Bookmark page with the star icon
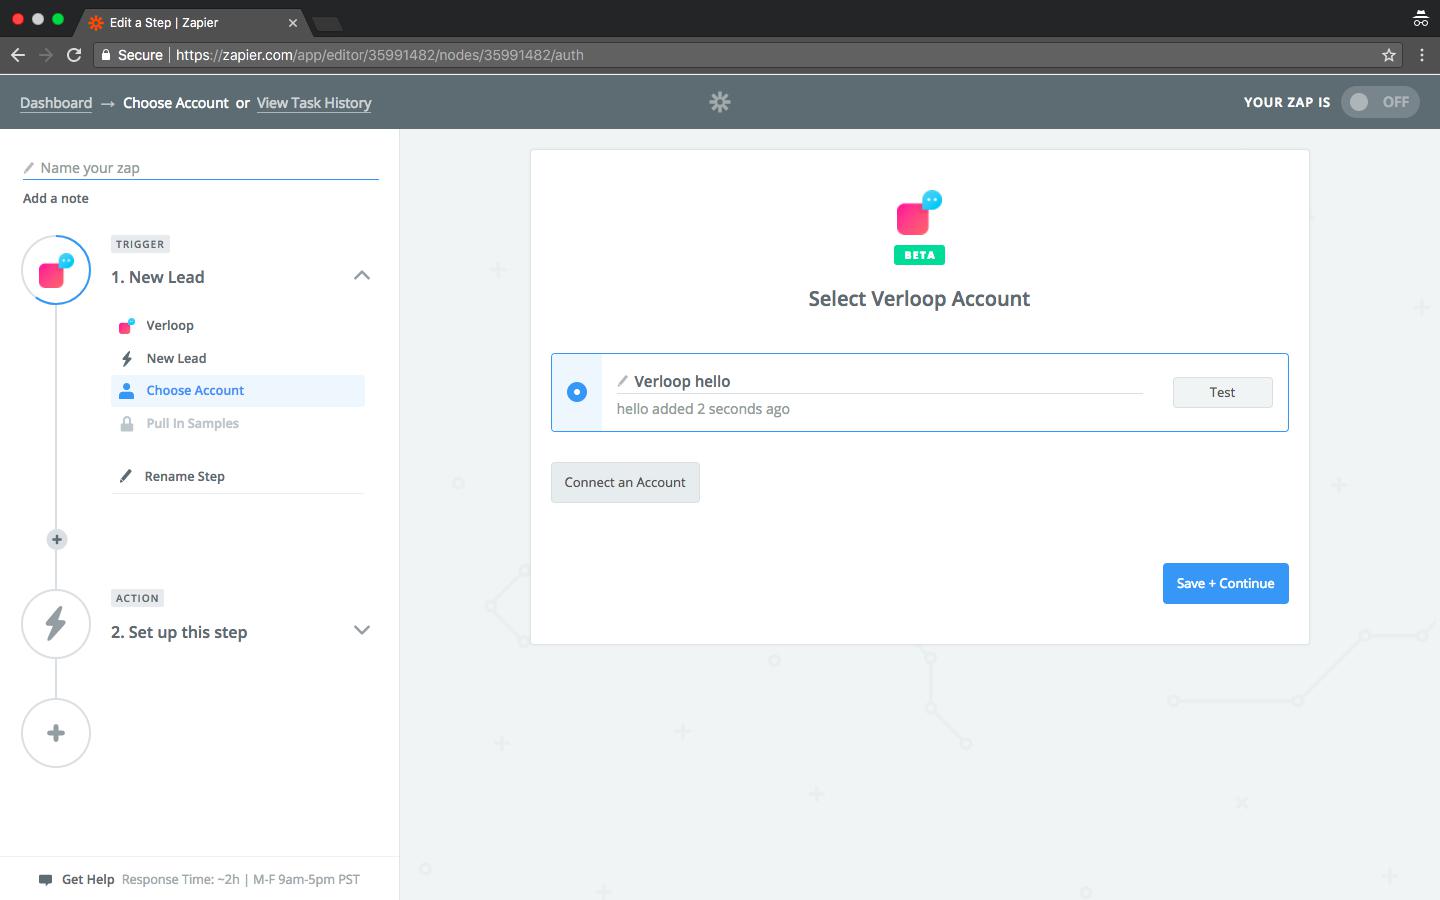This screenshot has width=1440, height=900. (x=1388, y=55)
